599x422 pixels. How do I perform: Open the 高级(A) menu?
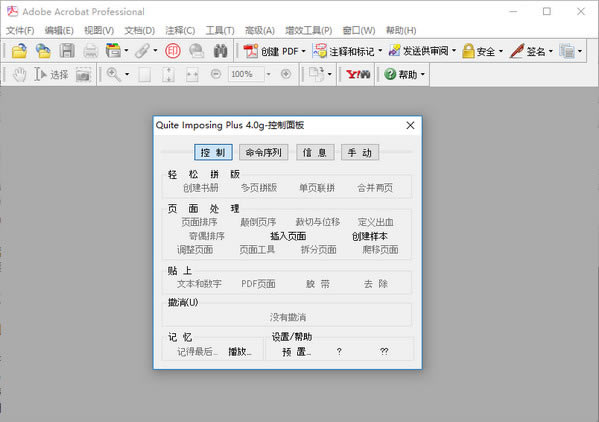point(260,30)
